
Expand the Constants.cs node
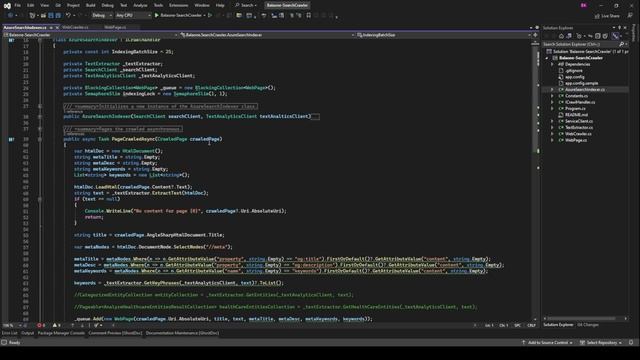[552, 96]
